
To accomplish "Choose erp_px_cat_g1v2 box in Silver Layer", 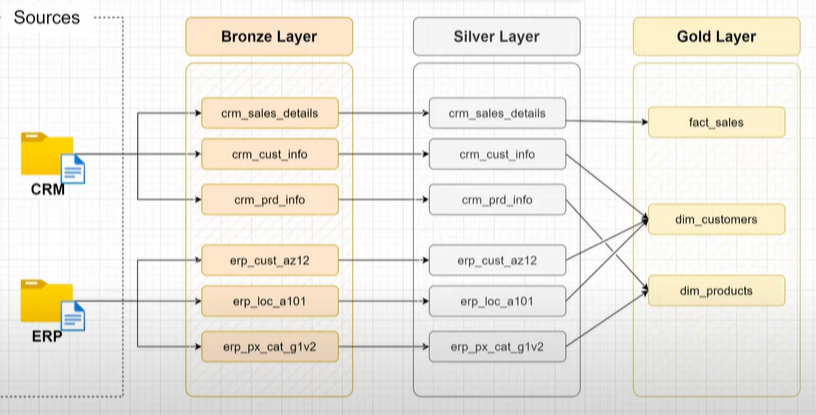I will [x=497, y=346].
